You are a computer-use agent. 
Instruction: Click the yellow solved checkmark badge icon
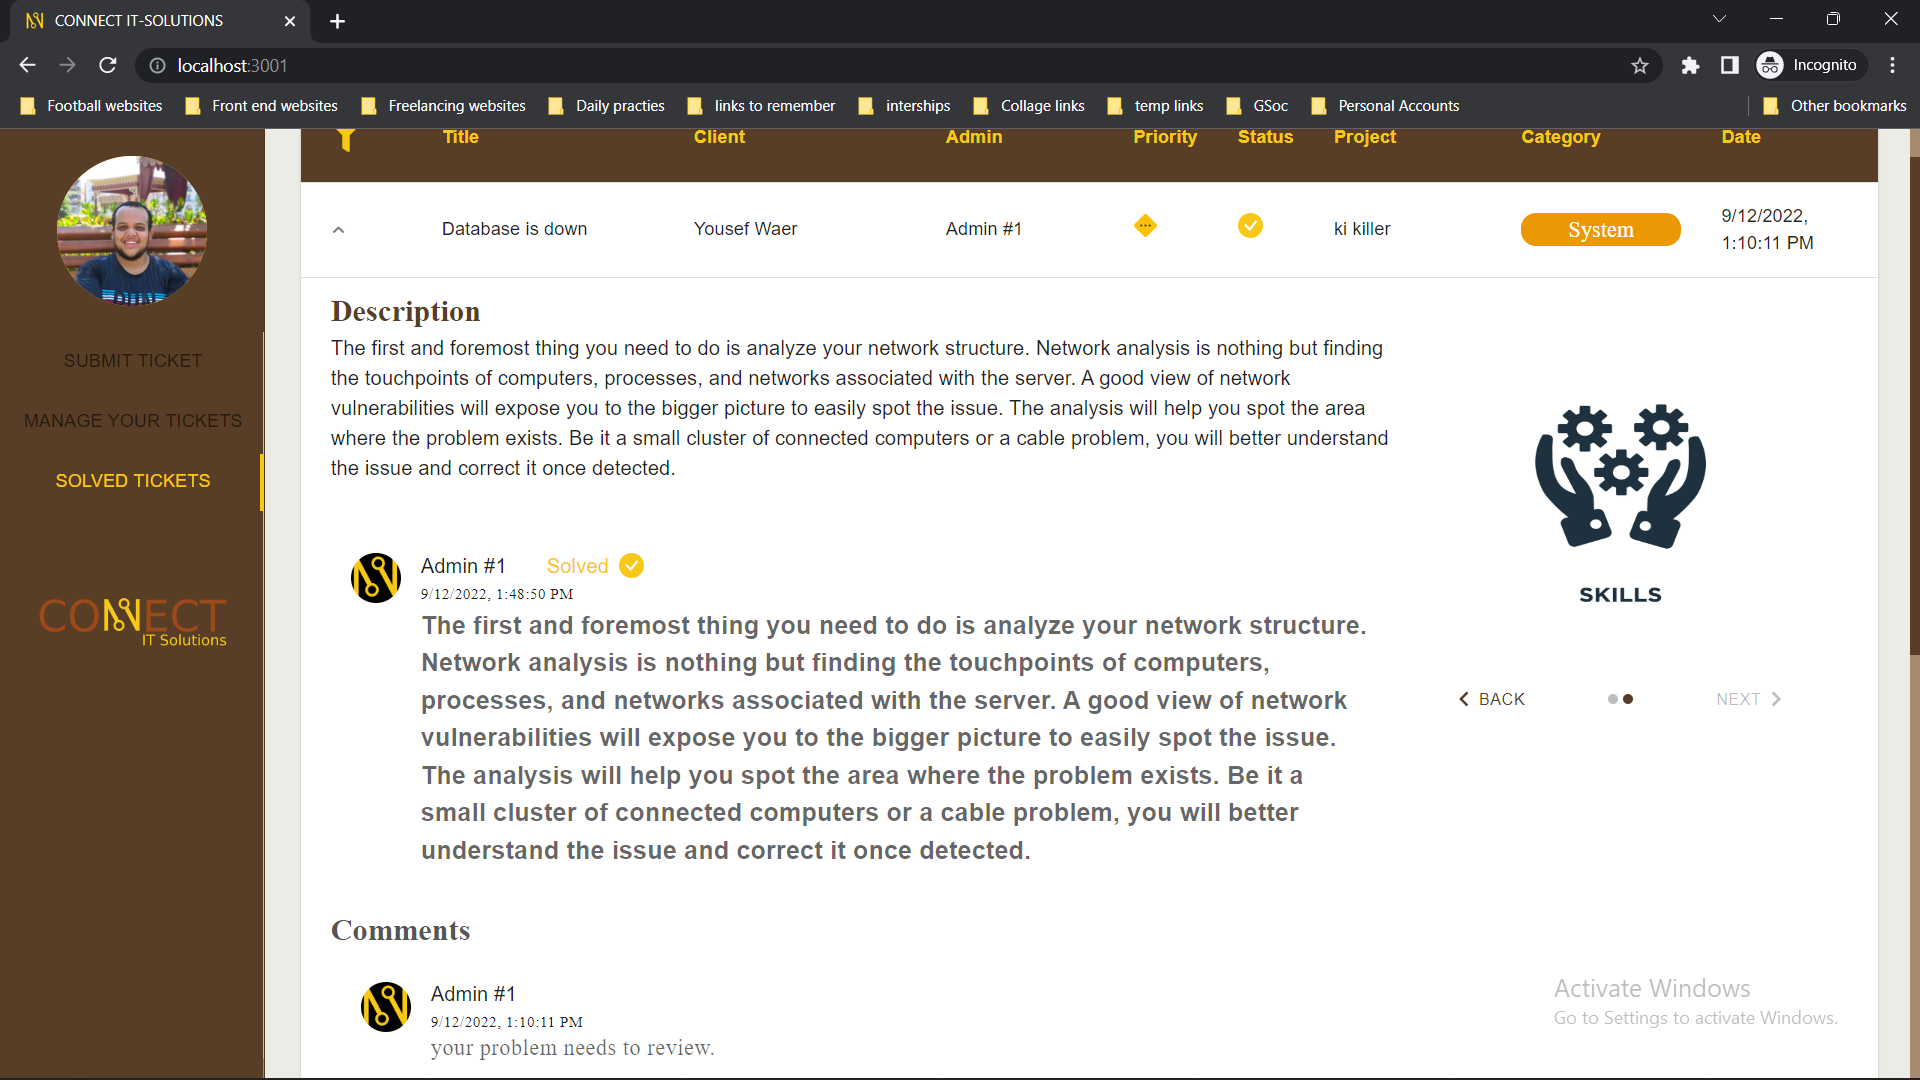pos(634,566)
